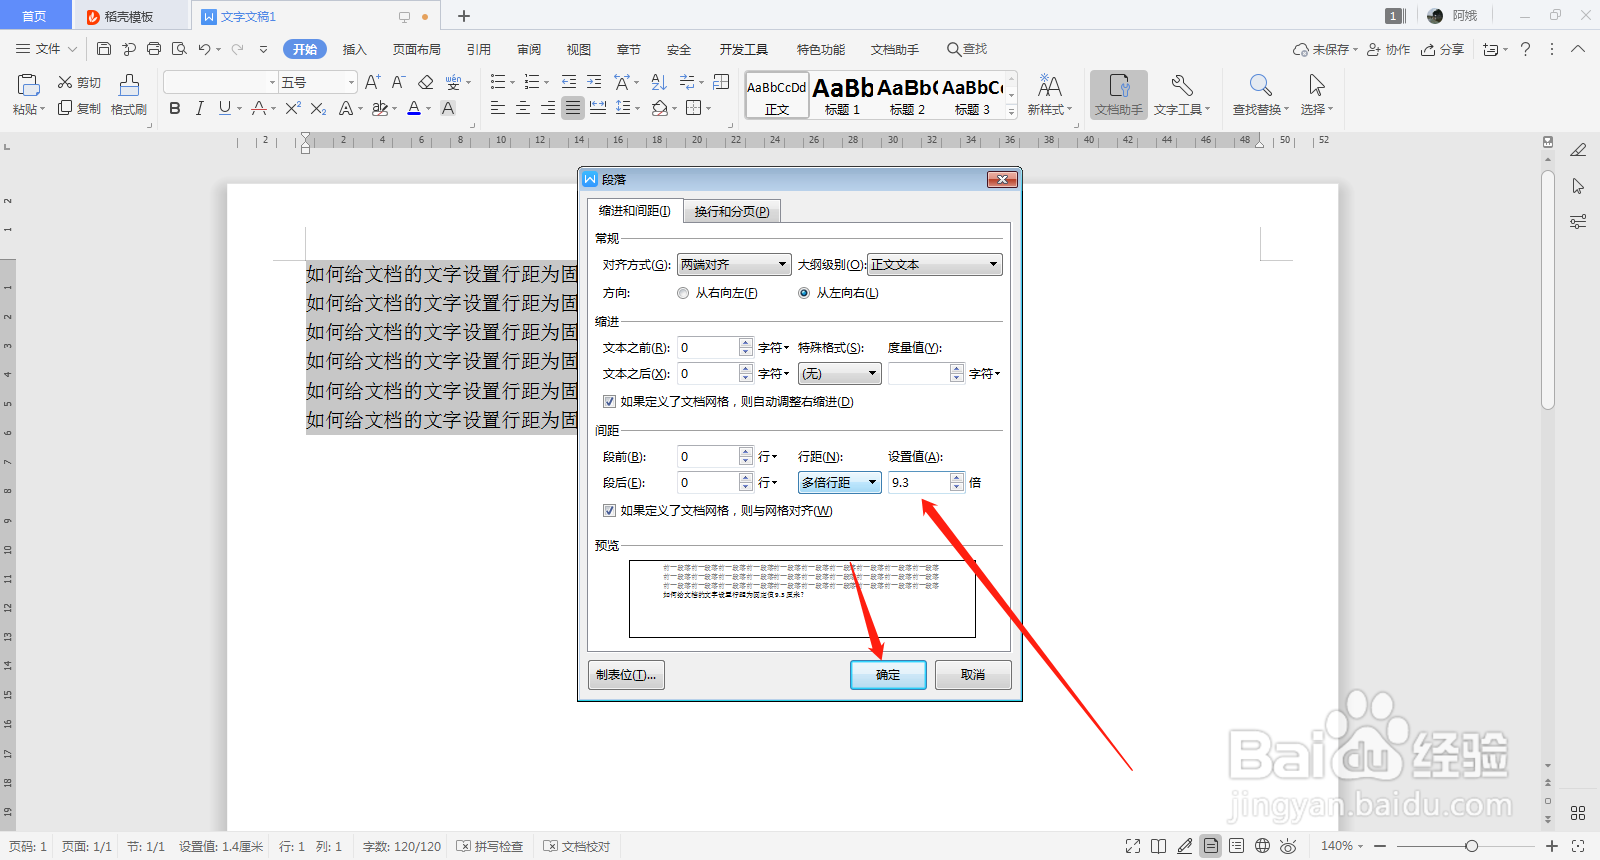
Task: Click the zoom out minus button
Action: (1380, 846)
